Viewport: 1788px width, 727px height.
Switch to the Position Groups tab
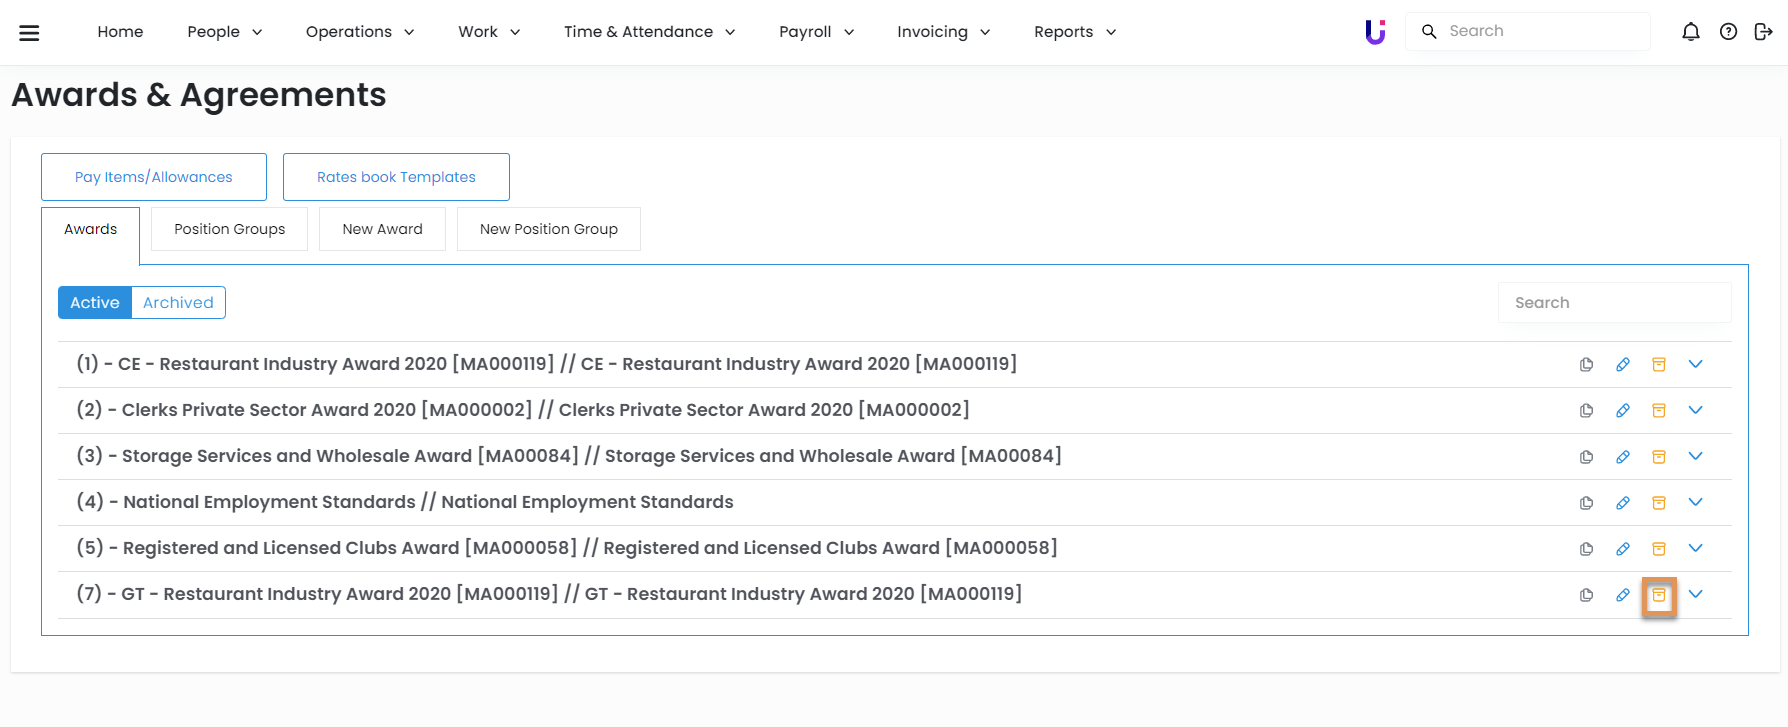coord(229,229)
